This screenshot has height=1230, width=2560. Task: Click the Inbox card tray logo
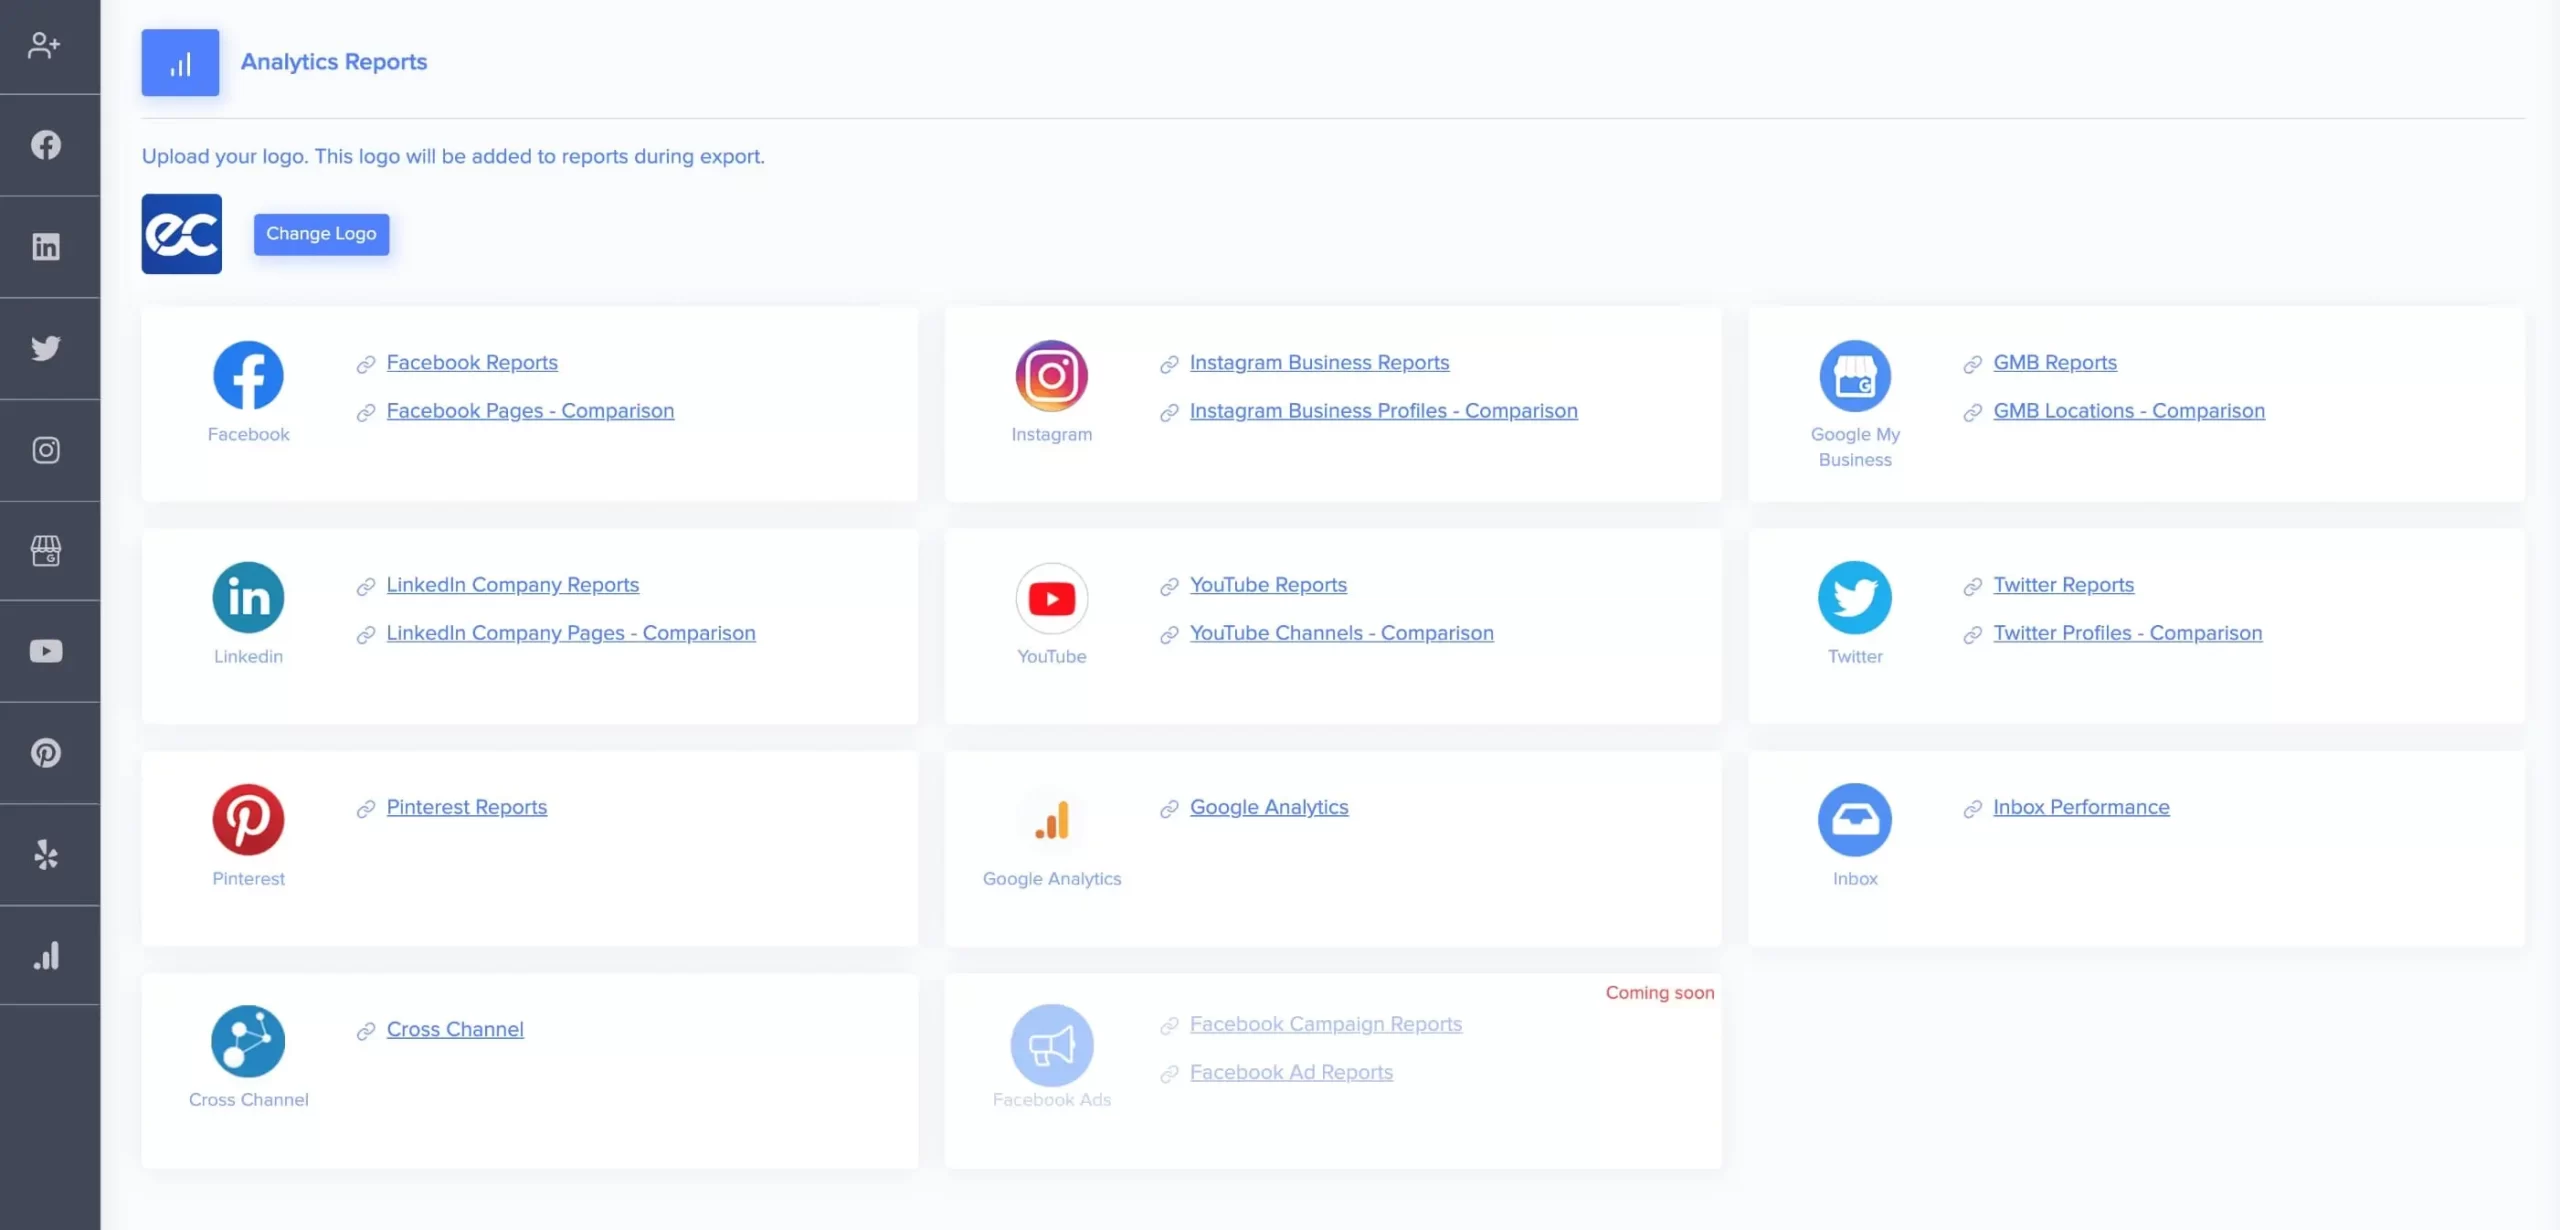[1854, 820]
